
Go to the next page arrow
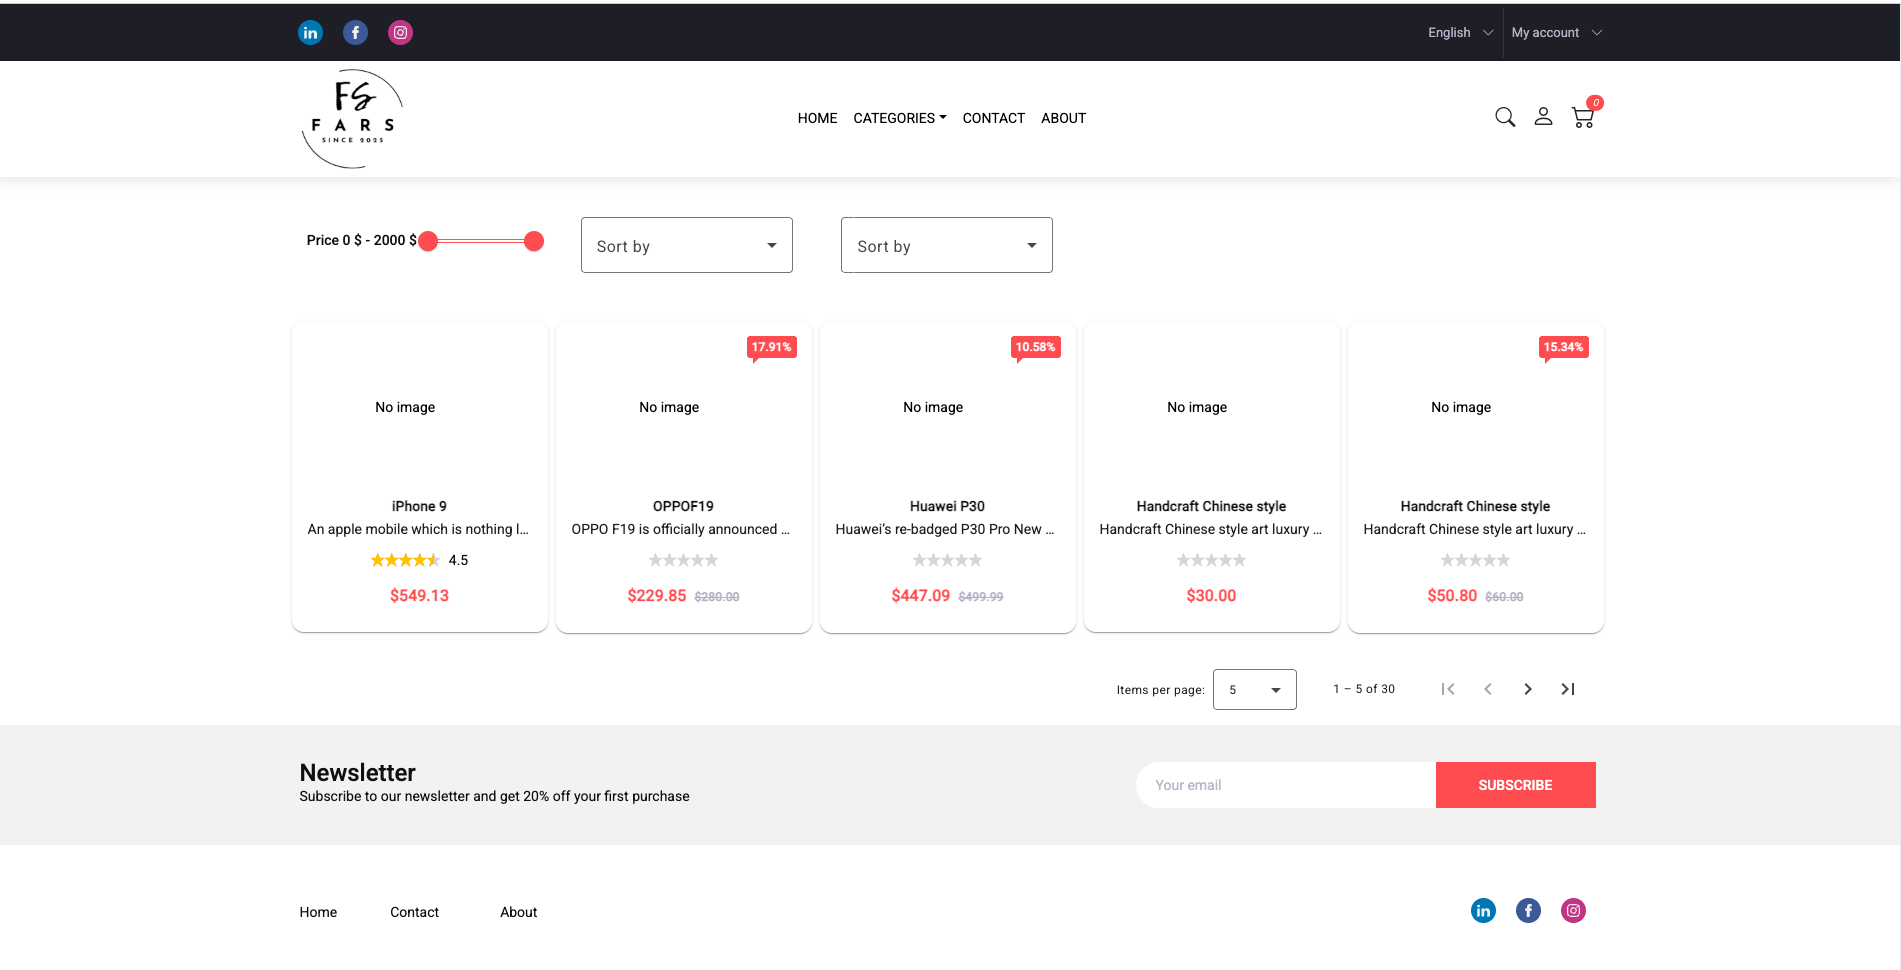(1527, 689)
